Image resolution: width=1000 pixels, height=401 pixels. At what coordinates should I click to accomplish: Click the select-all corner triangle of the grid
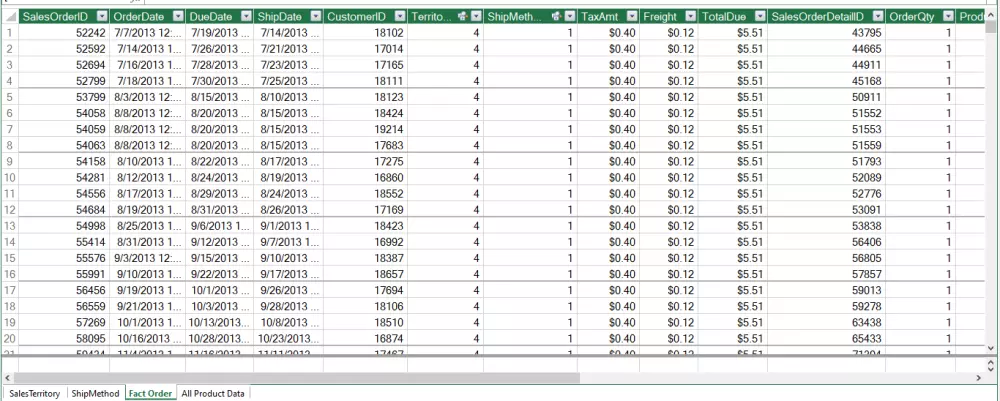(10, 17)
